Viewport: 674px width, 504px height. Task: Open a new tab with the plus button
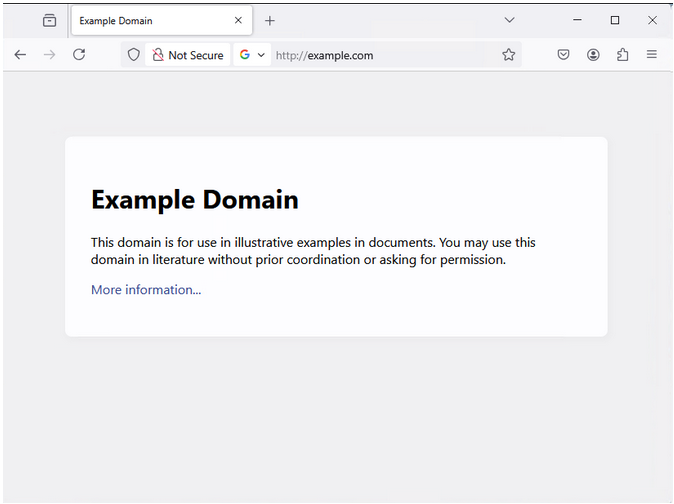point(270,21)
